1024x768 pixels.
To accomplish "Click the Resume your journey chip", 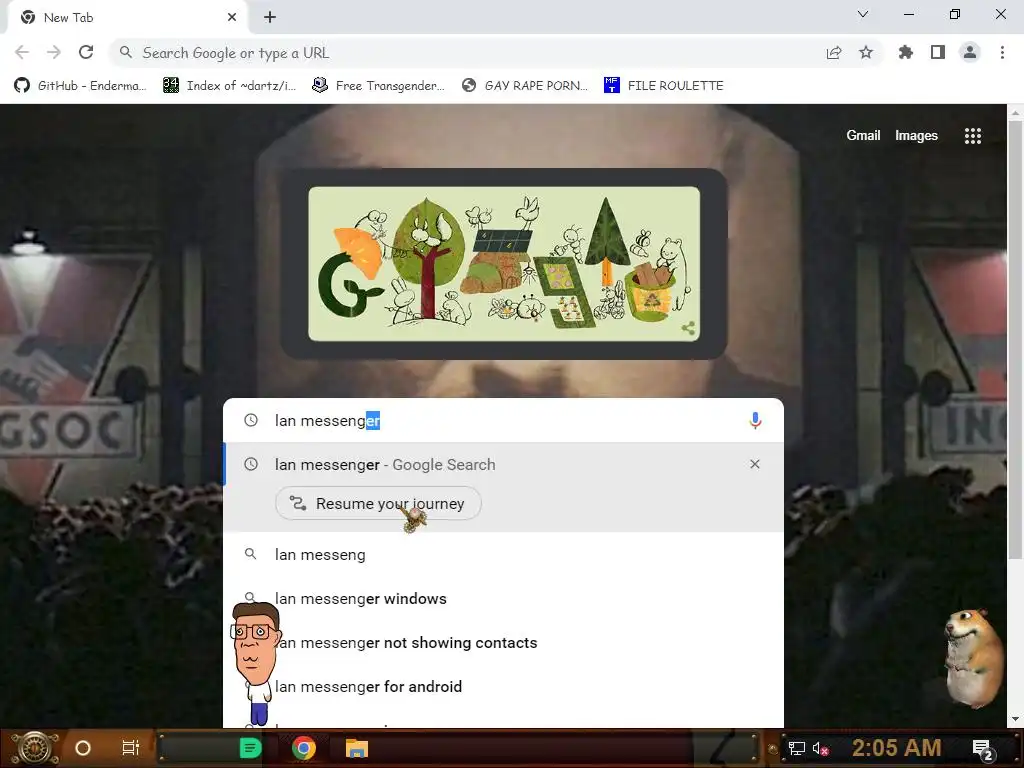I will pyautogui.click(x=378, y=504).
